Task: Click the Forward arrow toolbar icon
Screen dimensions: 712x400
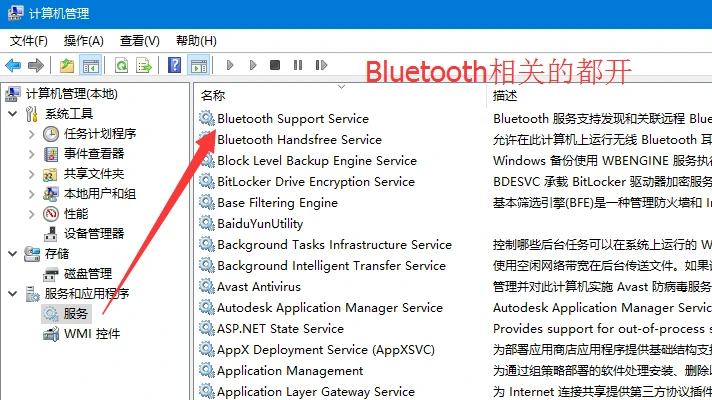Action: click(x=36, y=65)
